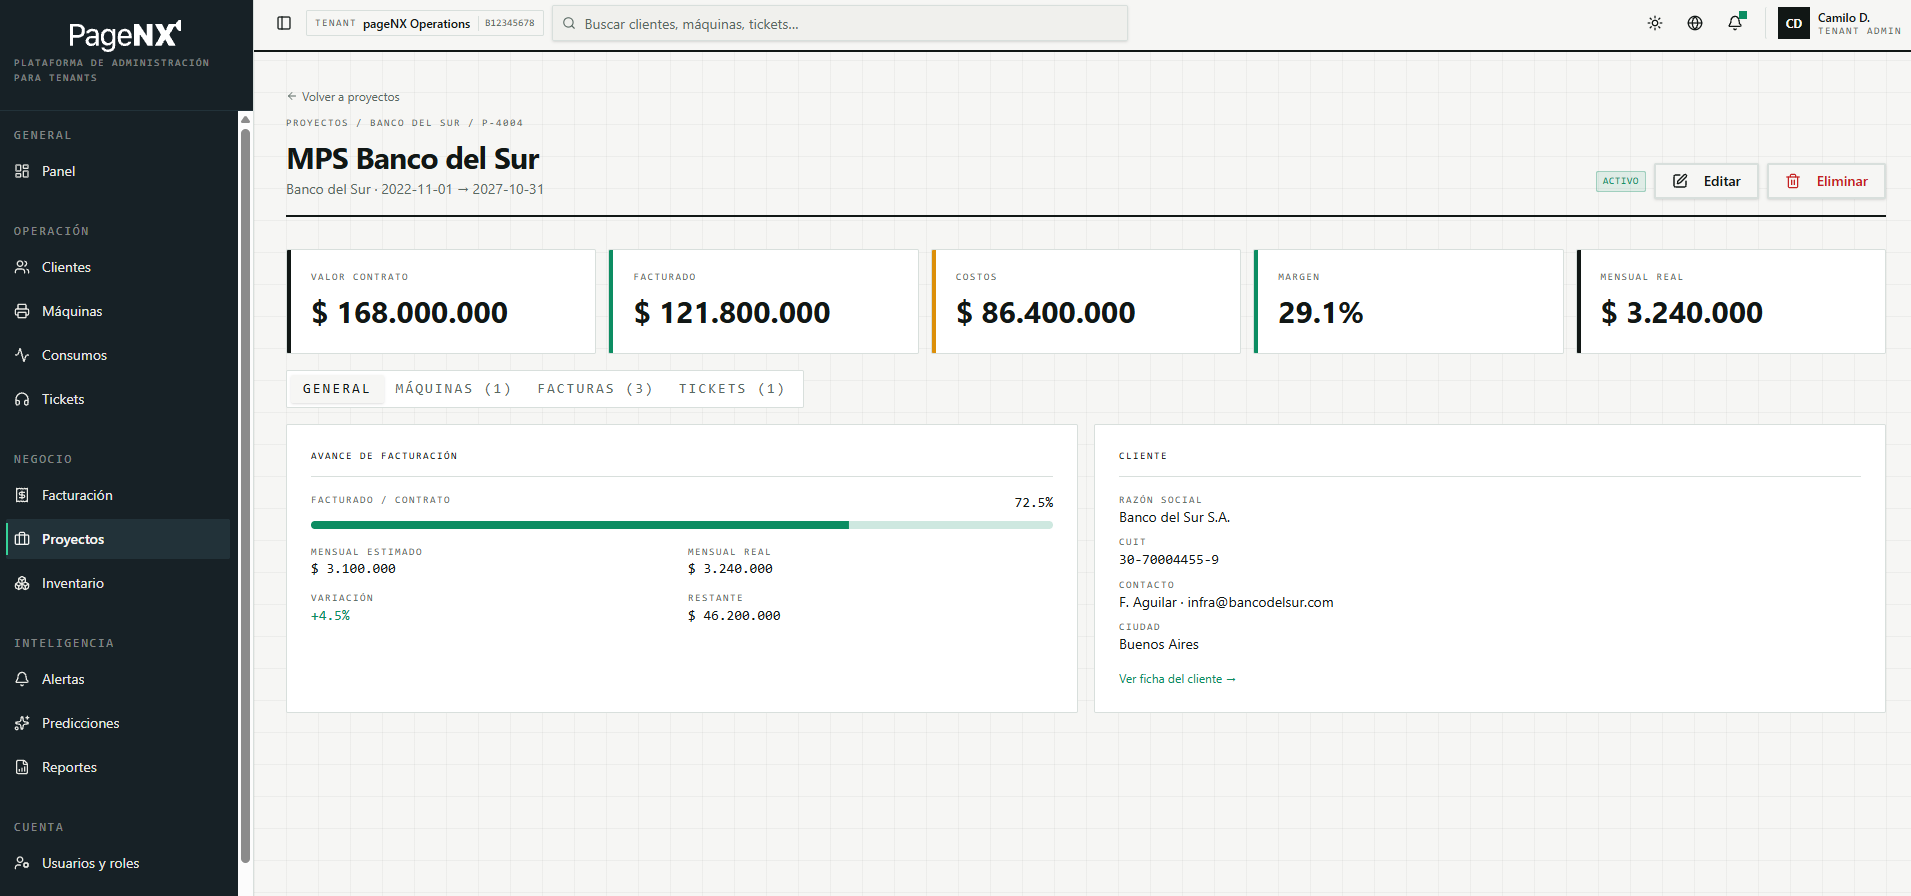Screen dimensions: 1911x896
Task: Click the sidebar vertical scrollbar
Action: [245, 495]
